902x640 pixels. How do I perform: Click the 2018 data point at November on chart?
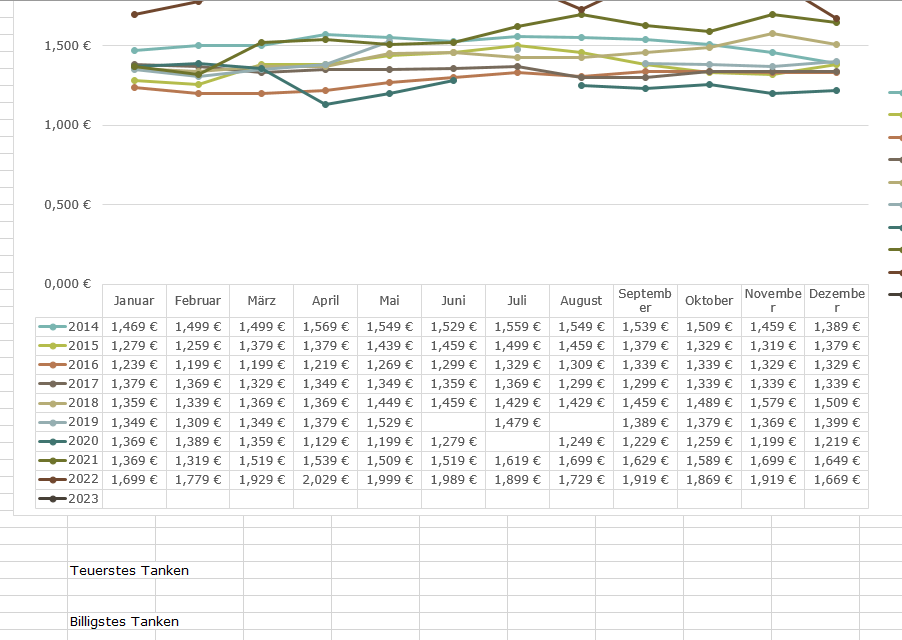[x=773, y=33]
